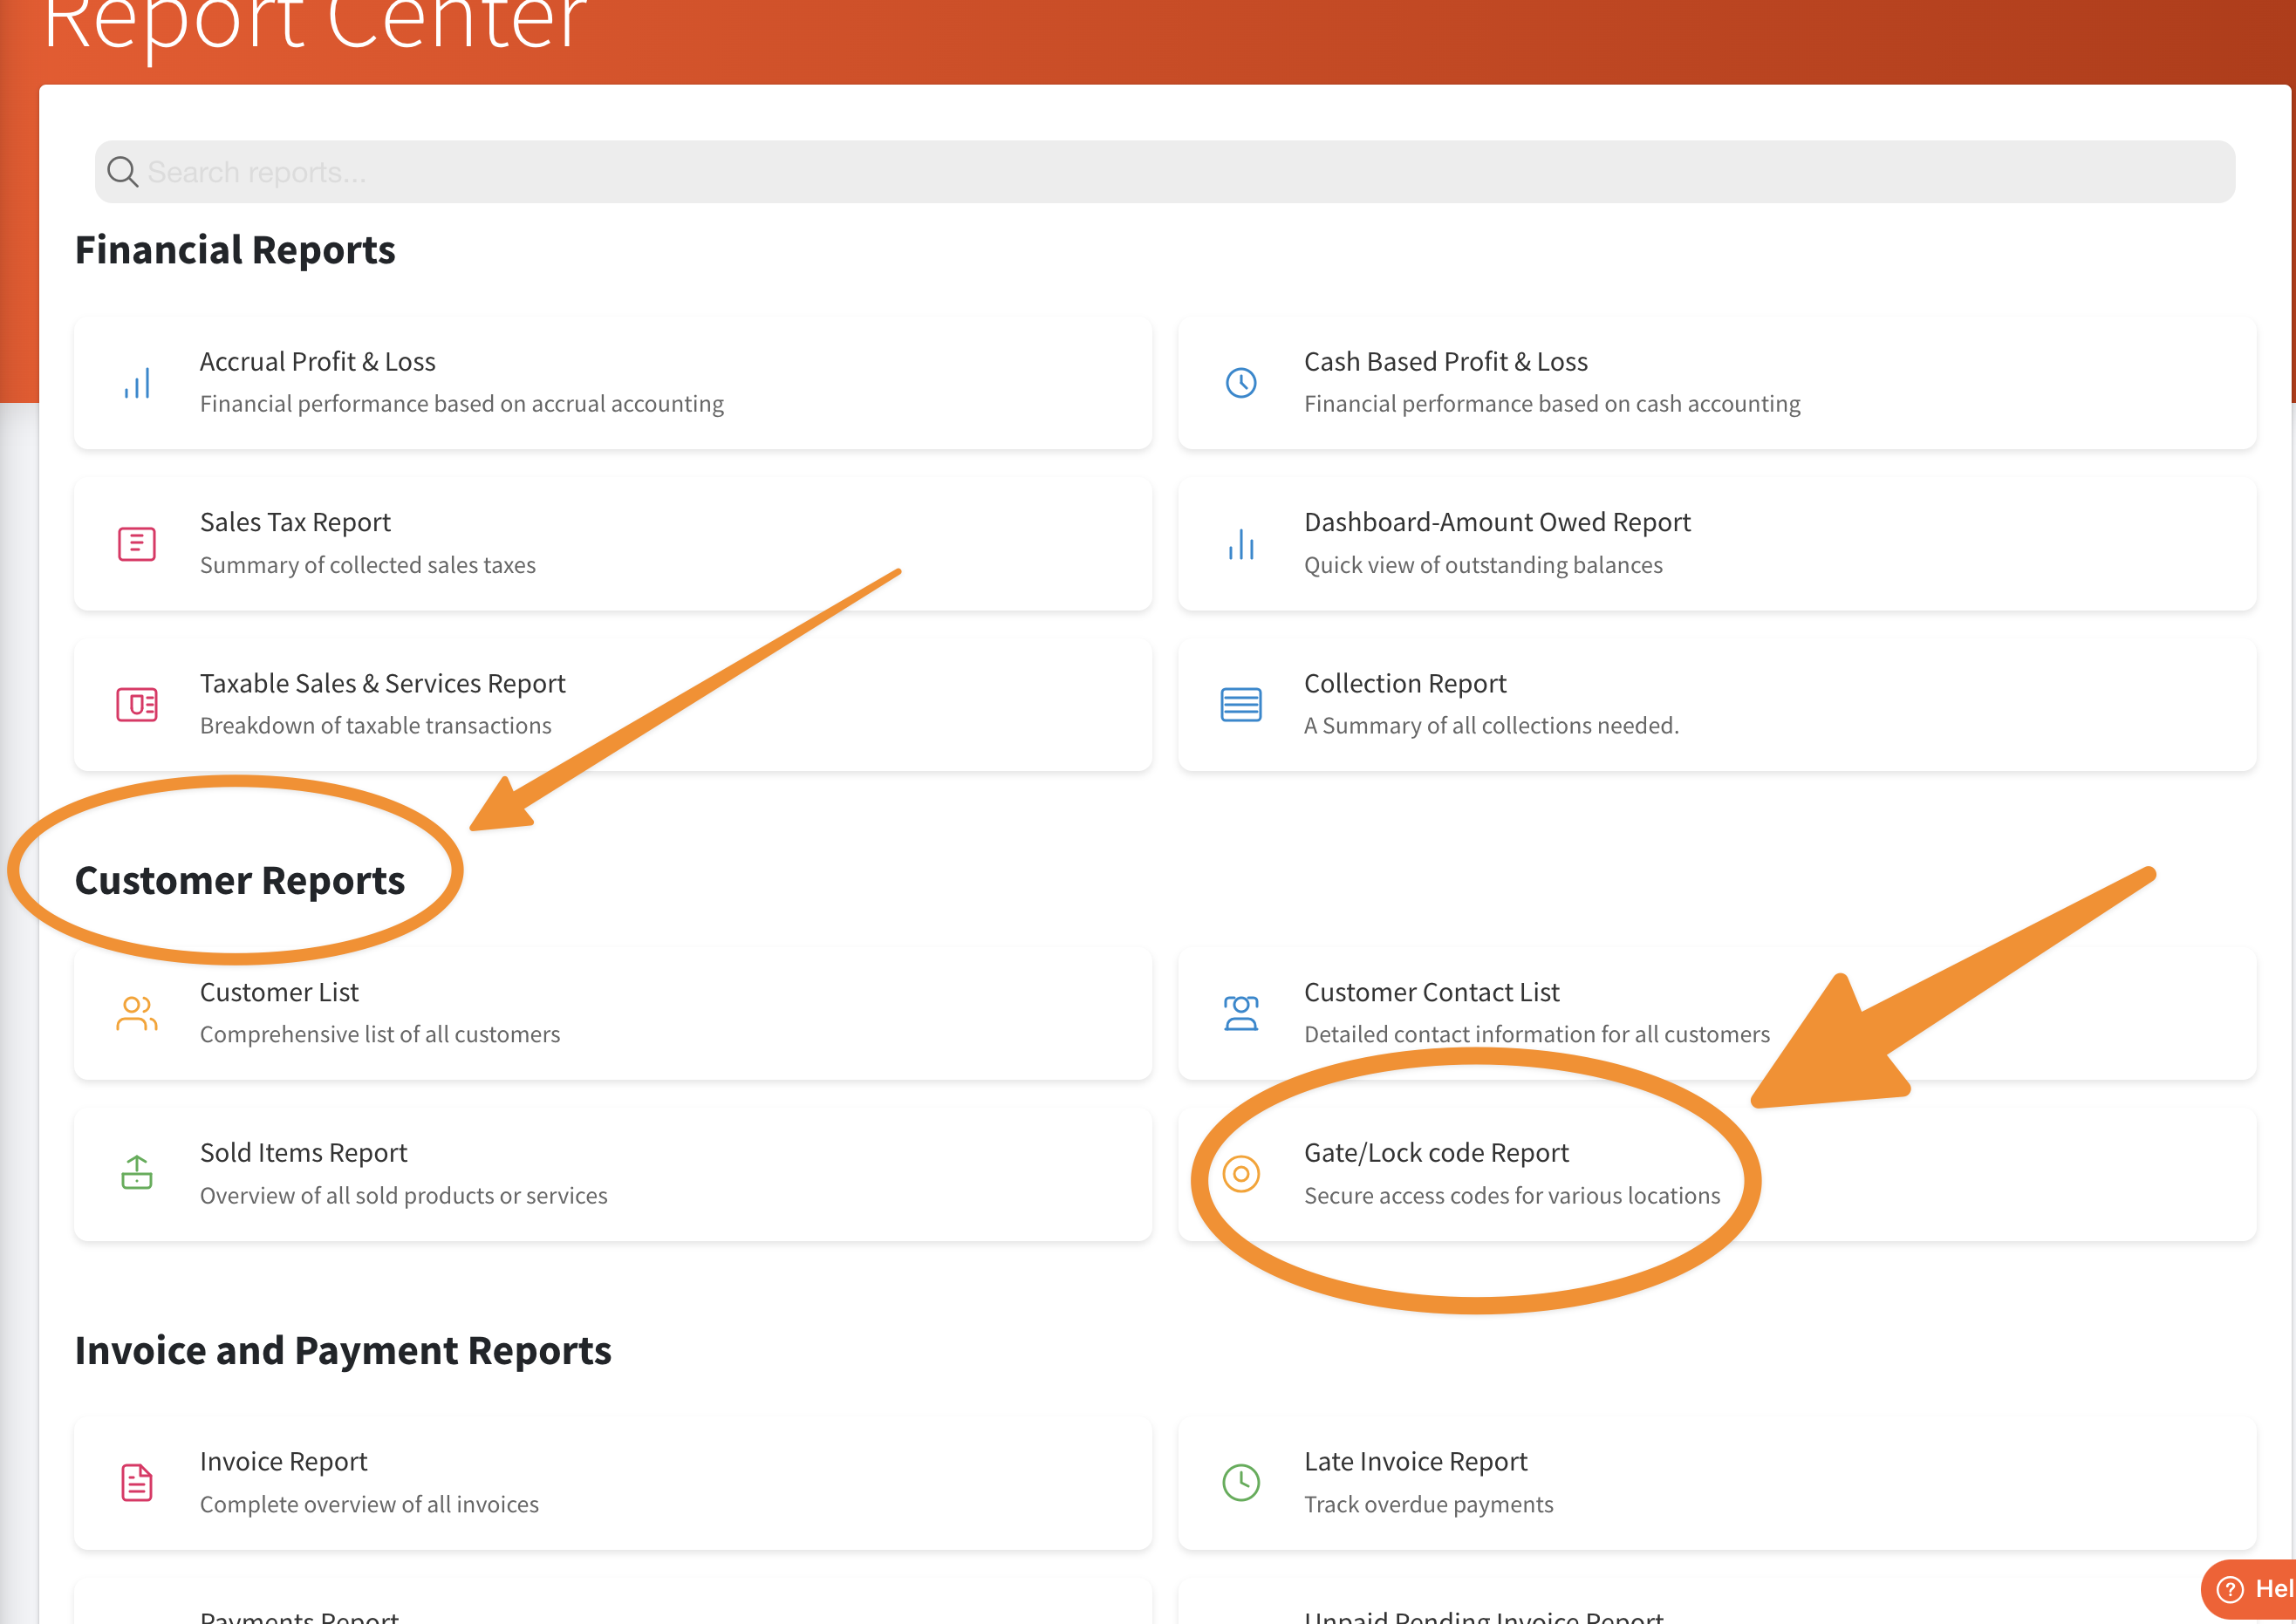Click the Cash Based Profit & Loss clock icon

1240,383
